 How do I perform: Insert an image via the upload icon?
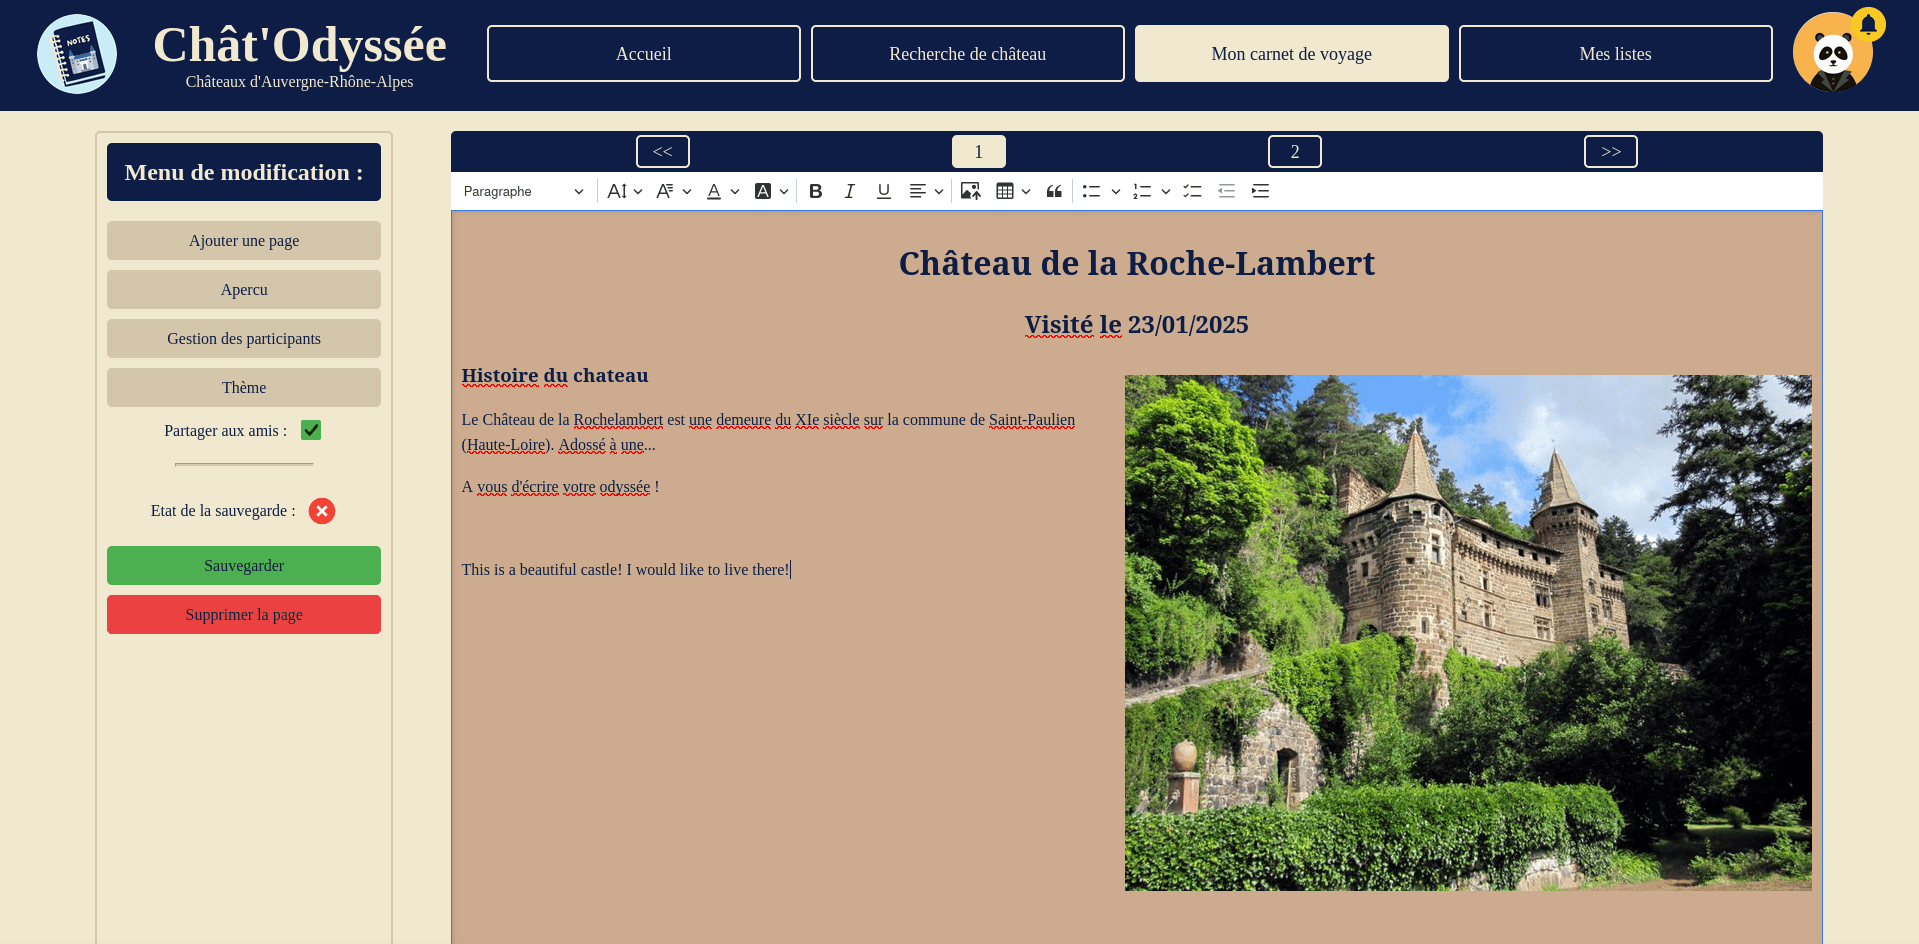point(969,191)
